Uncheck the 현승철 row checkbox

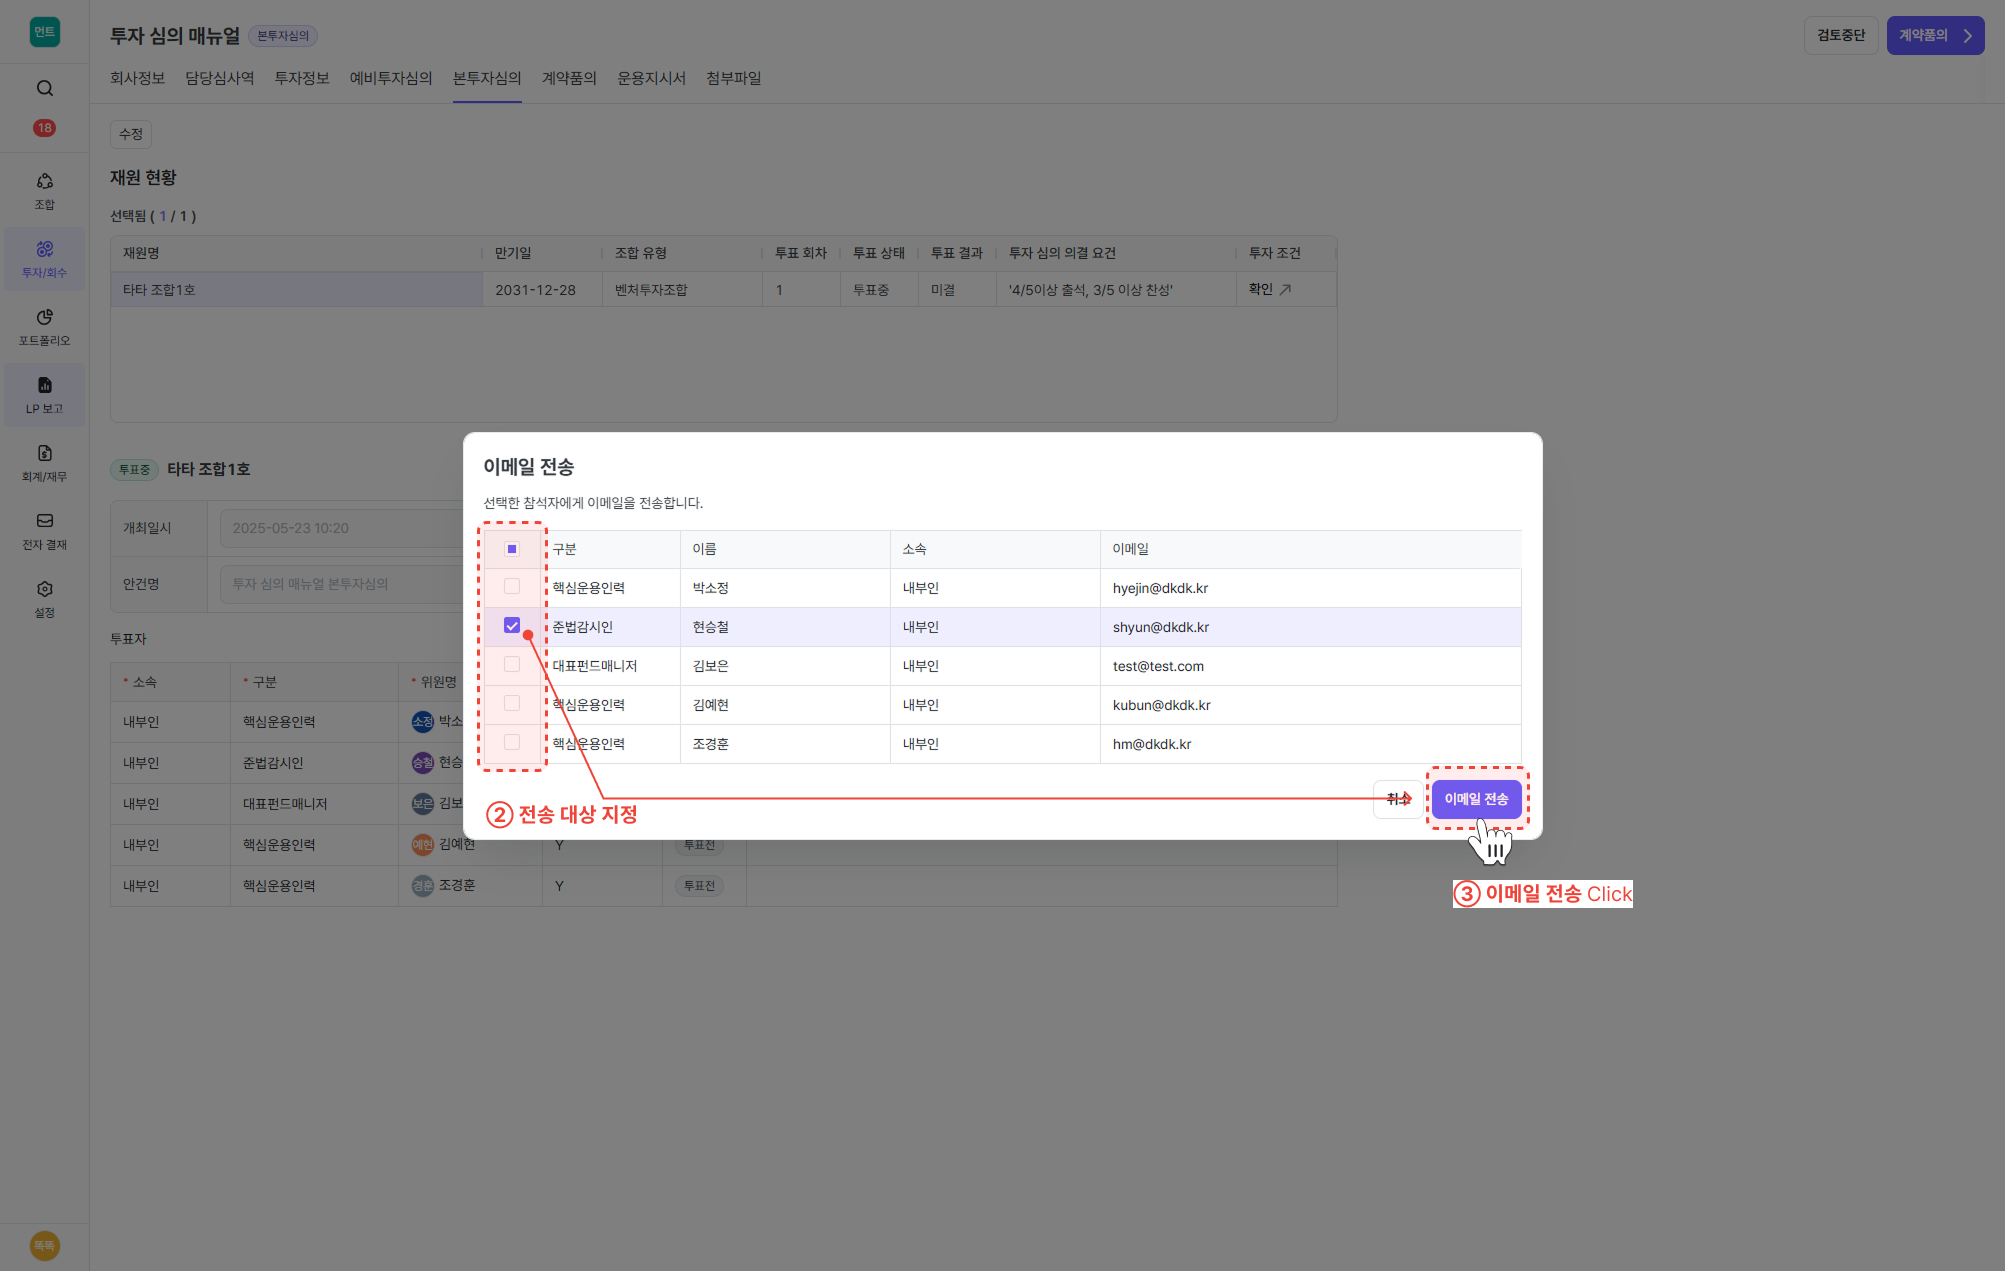pos(512,626)
